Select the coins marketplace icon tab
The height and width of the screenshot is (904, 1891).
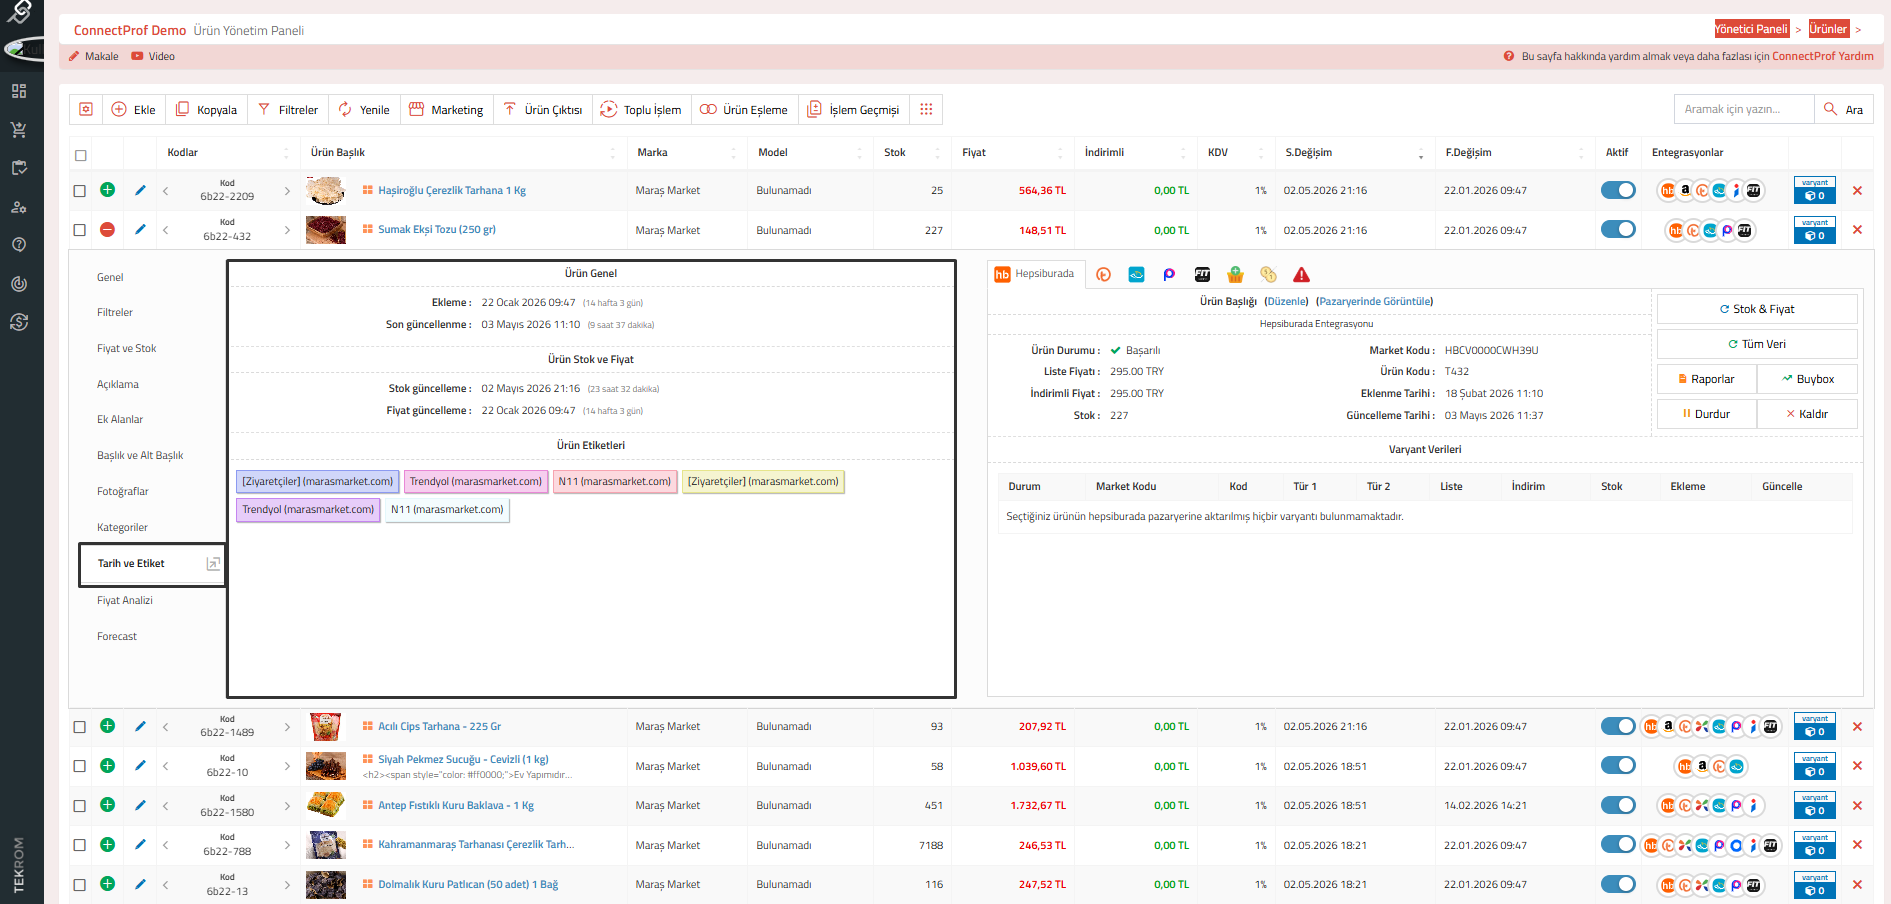[x=1269, y=275]
